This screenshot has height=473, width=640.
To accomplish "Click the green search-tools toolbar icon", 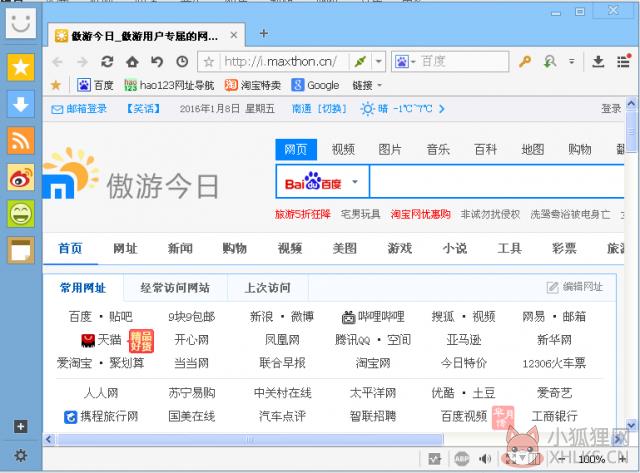I will tap(550, 62).
